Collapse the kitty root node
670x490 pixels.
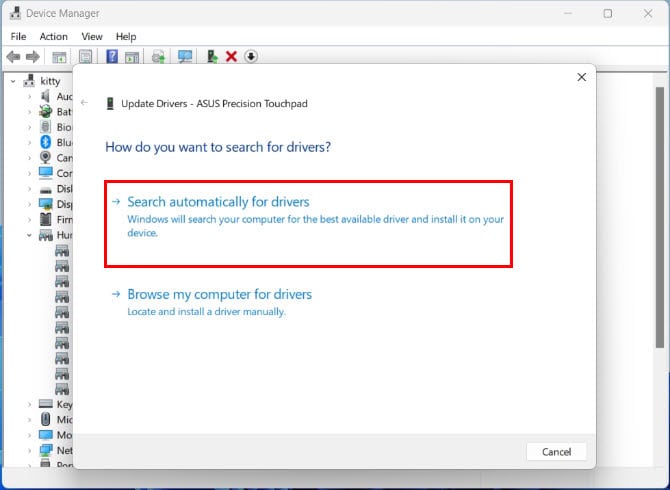click(x=13, y=81)
